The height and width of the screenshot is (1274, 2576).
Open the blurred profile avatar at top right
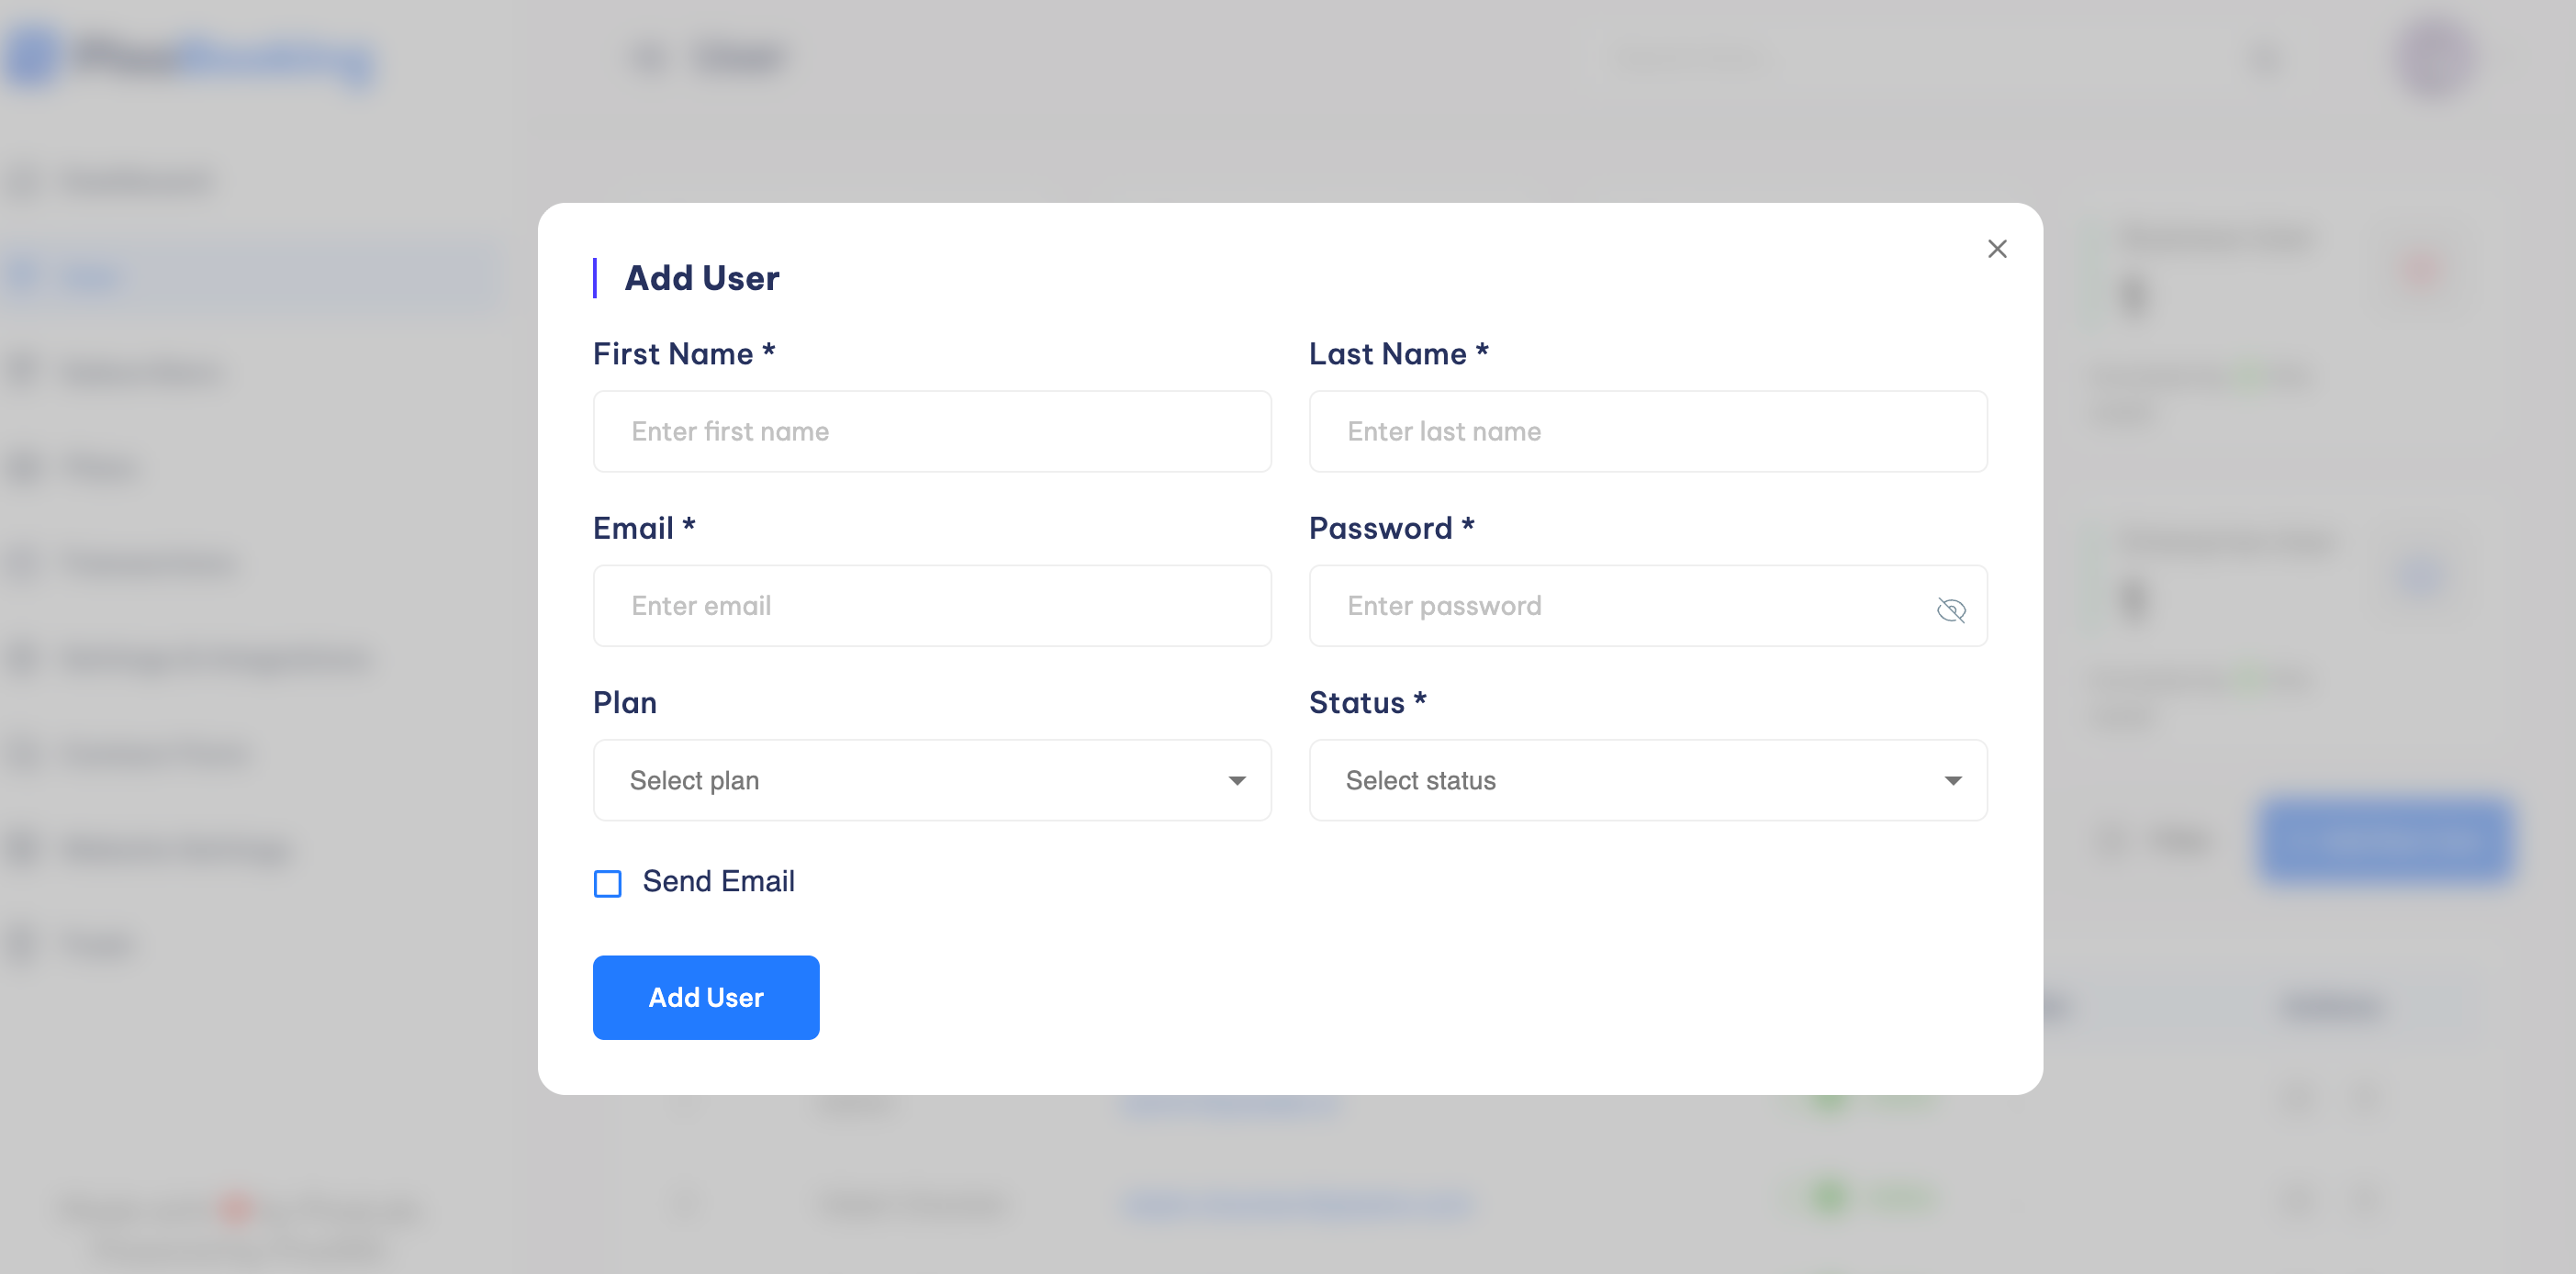2435,57
